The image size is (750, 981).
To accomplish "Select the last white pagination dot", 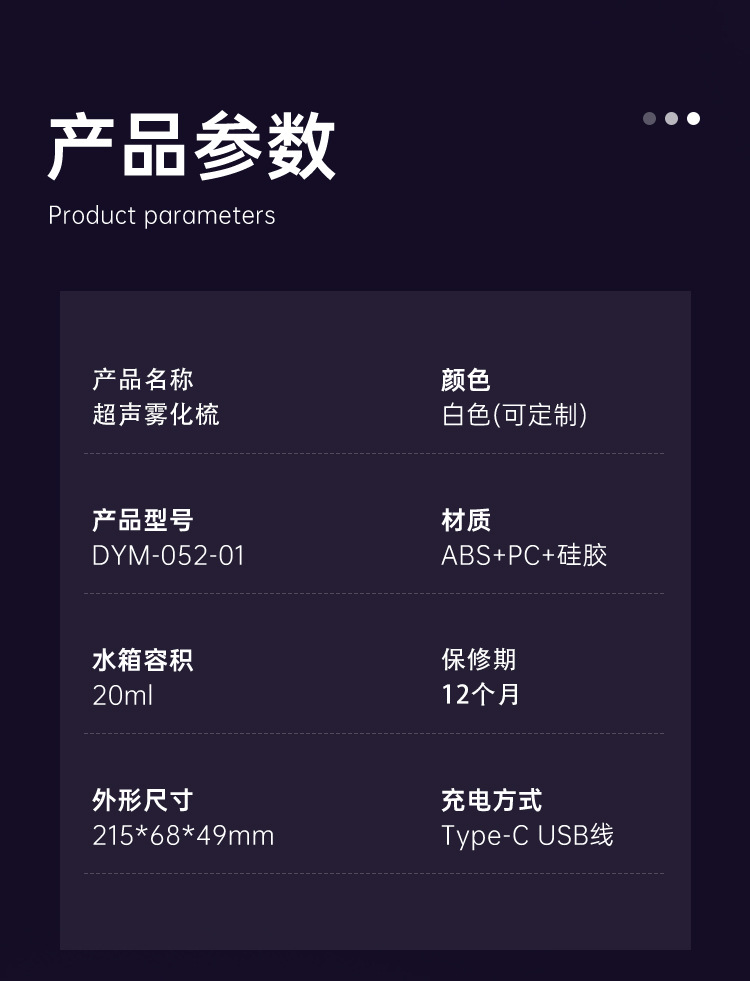I will pos(693,118).
